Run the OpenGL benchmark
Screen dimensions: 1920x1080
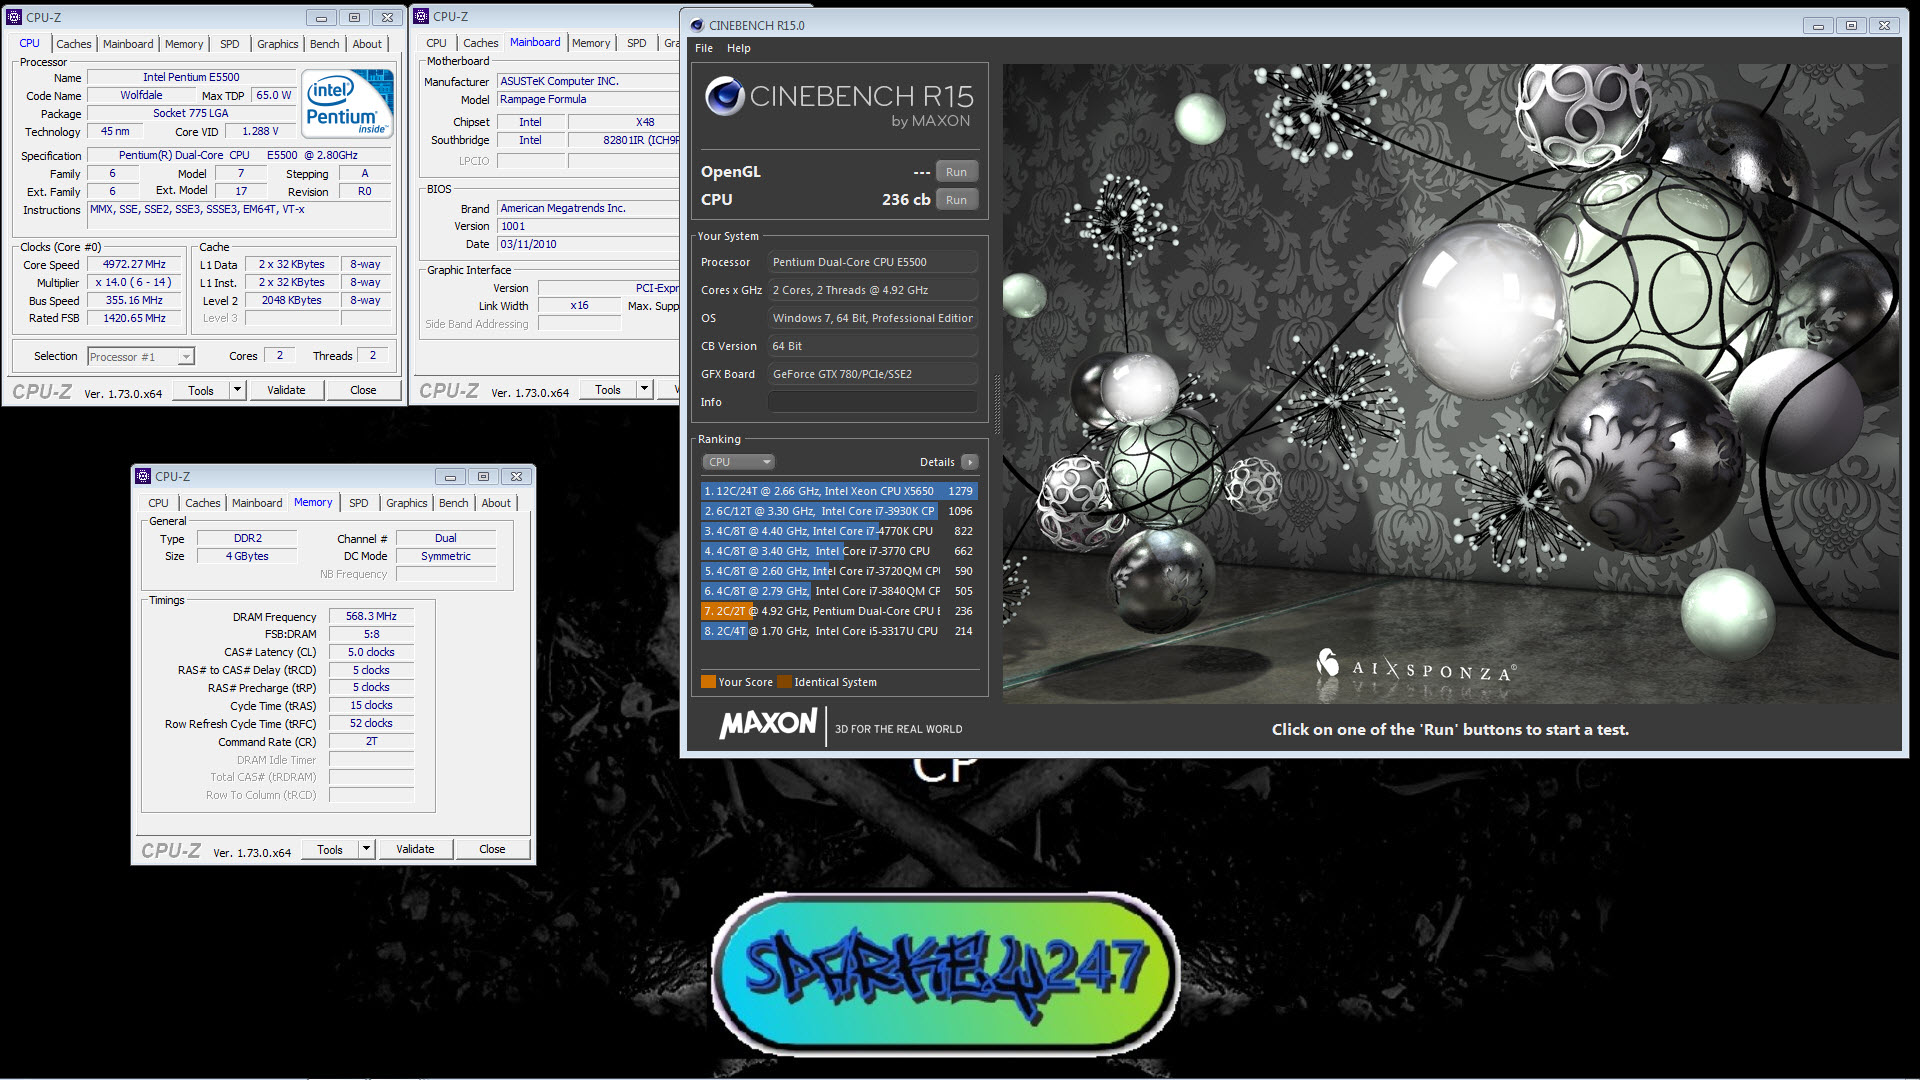pos(956,172)
